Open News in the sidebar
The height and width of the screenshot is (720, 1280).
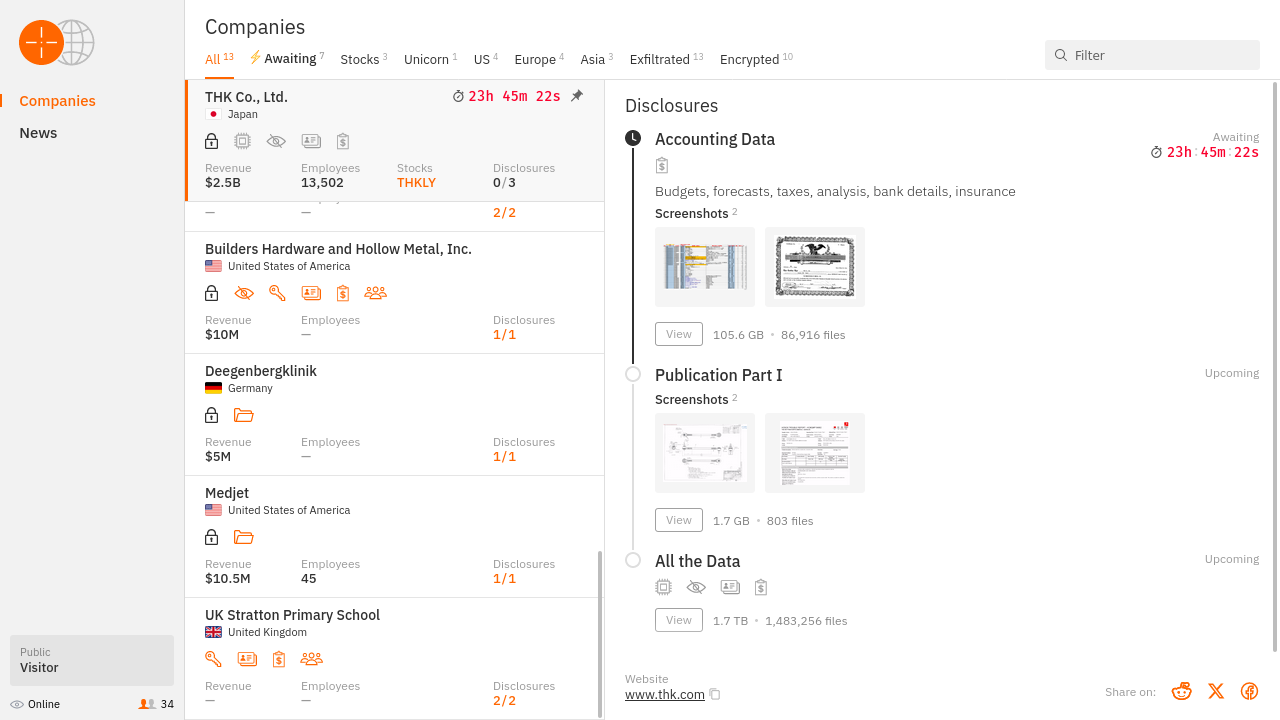coord(38,133)
